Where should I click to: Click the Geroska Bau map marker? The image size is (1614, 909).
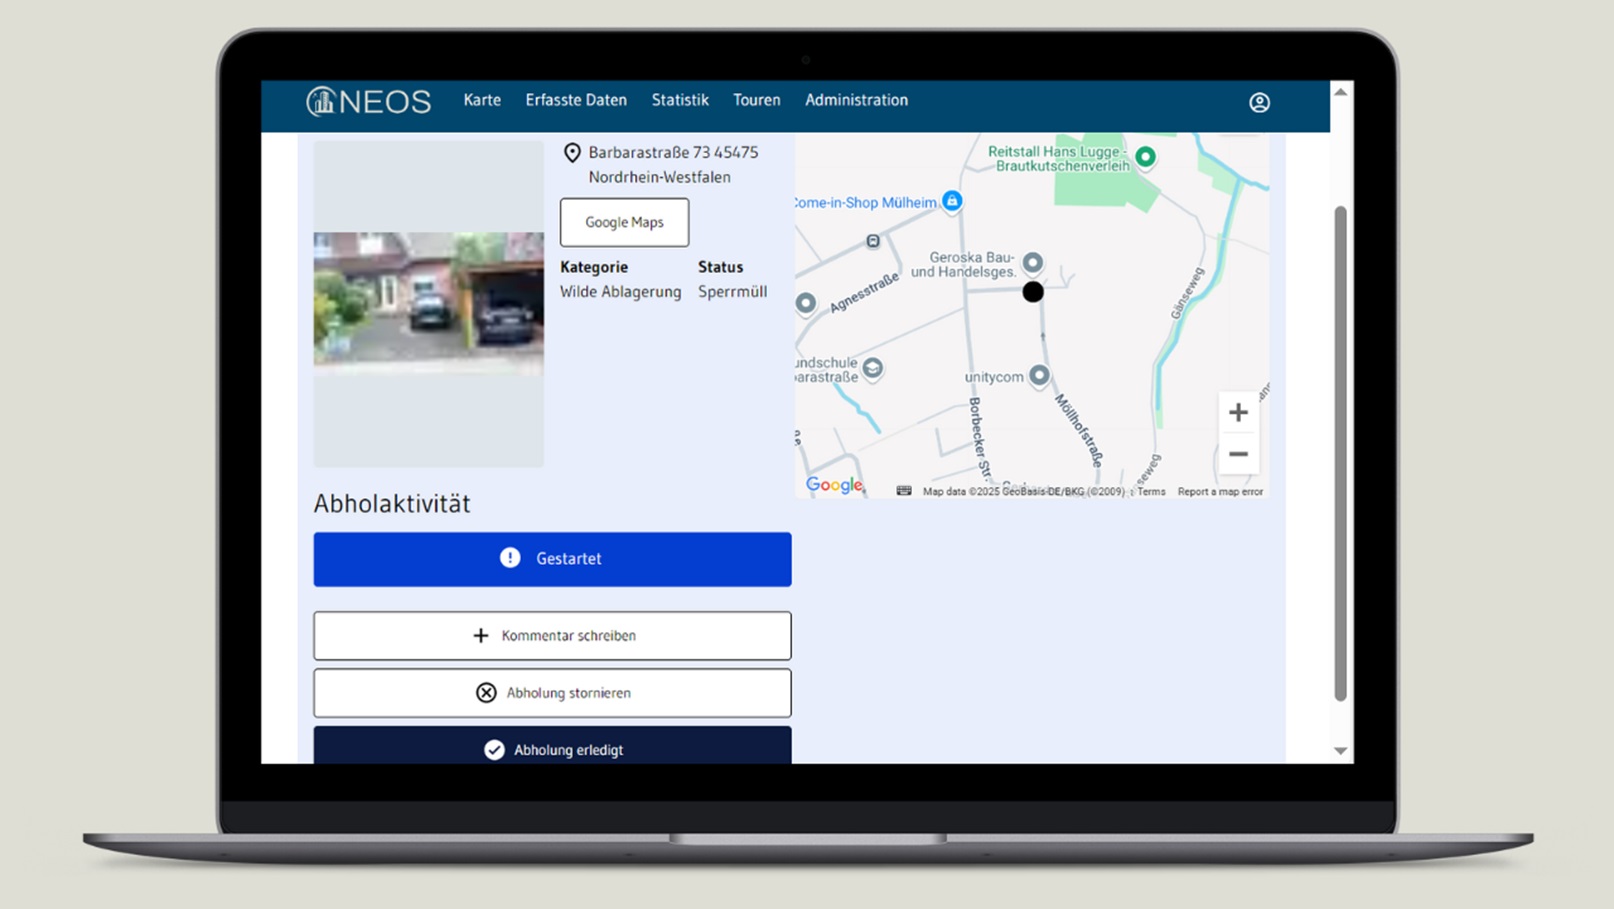click(x=1033, y=263)
